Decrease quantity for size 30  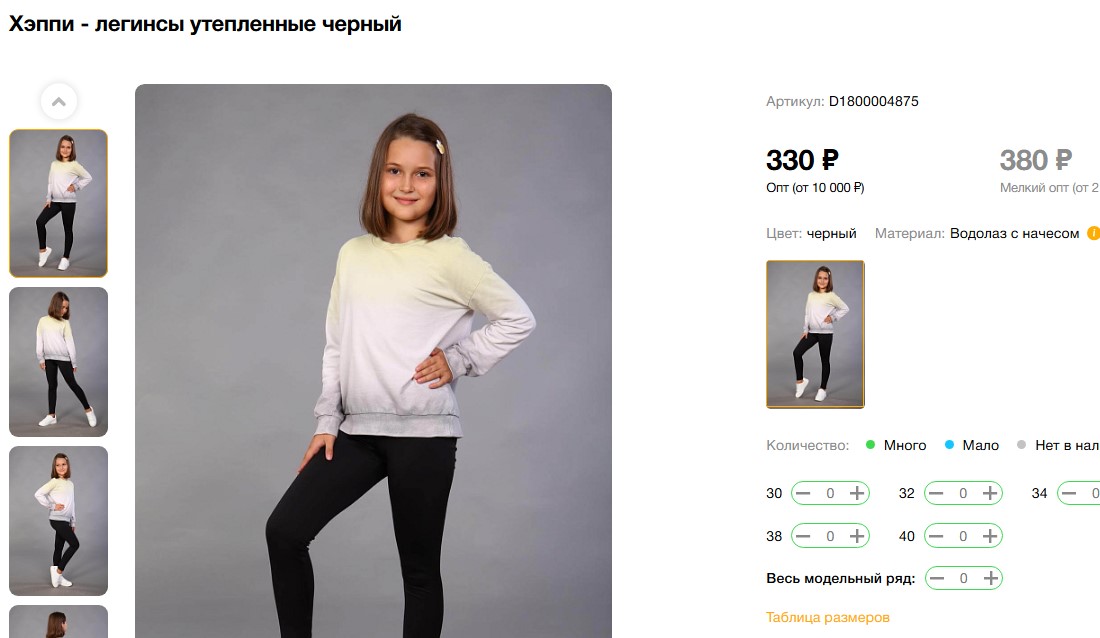(803, 493)
